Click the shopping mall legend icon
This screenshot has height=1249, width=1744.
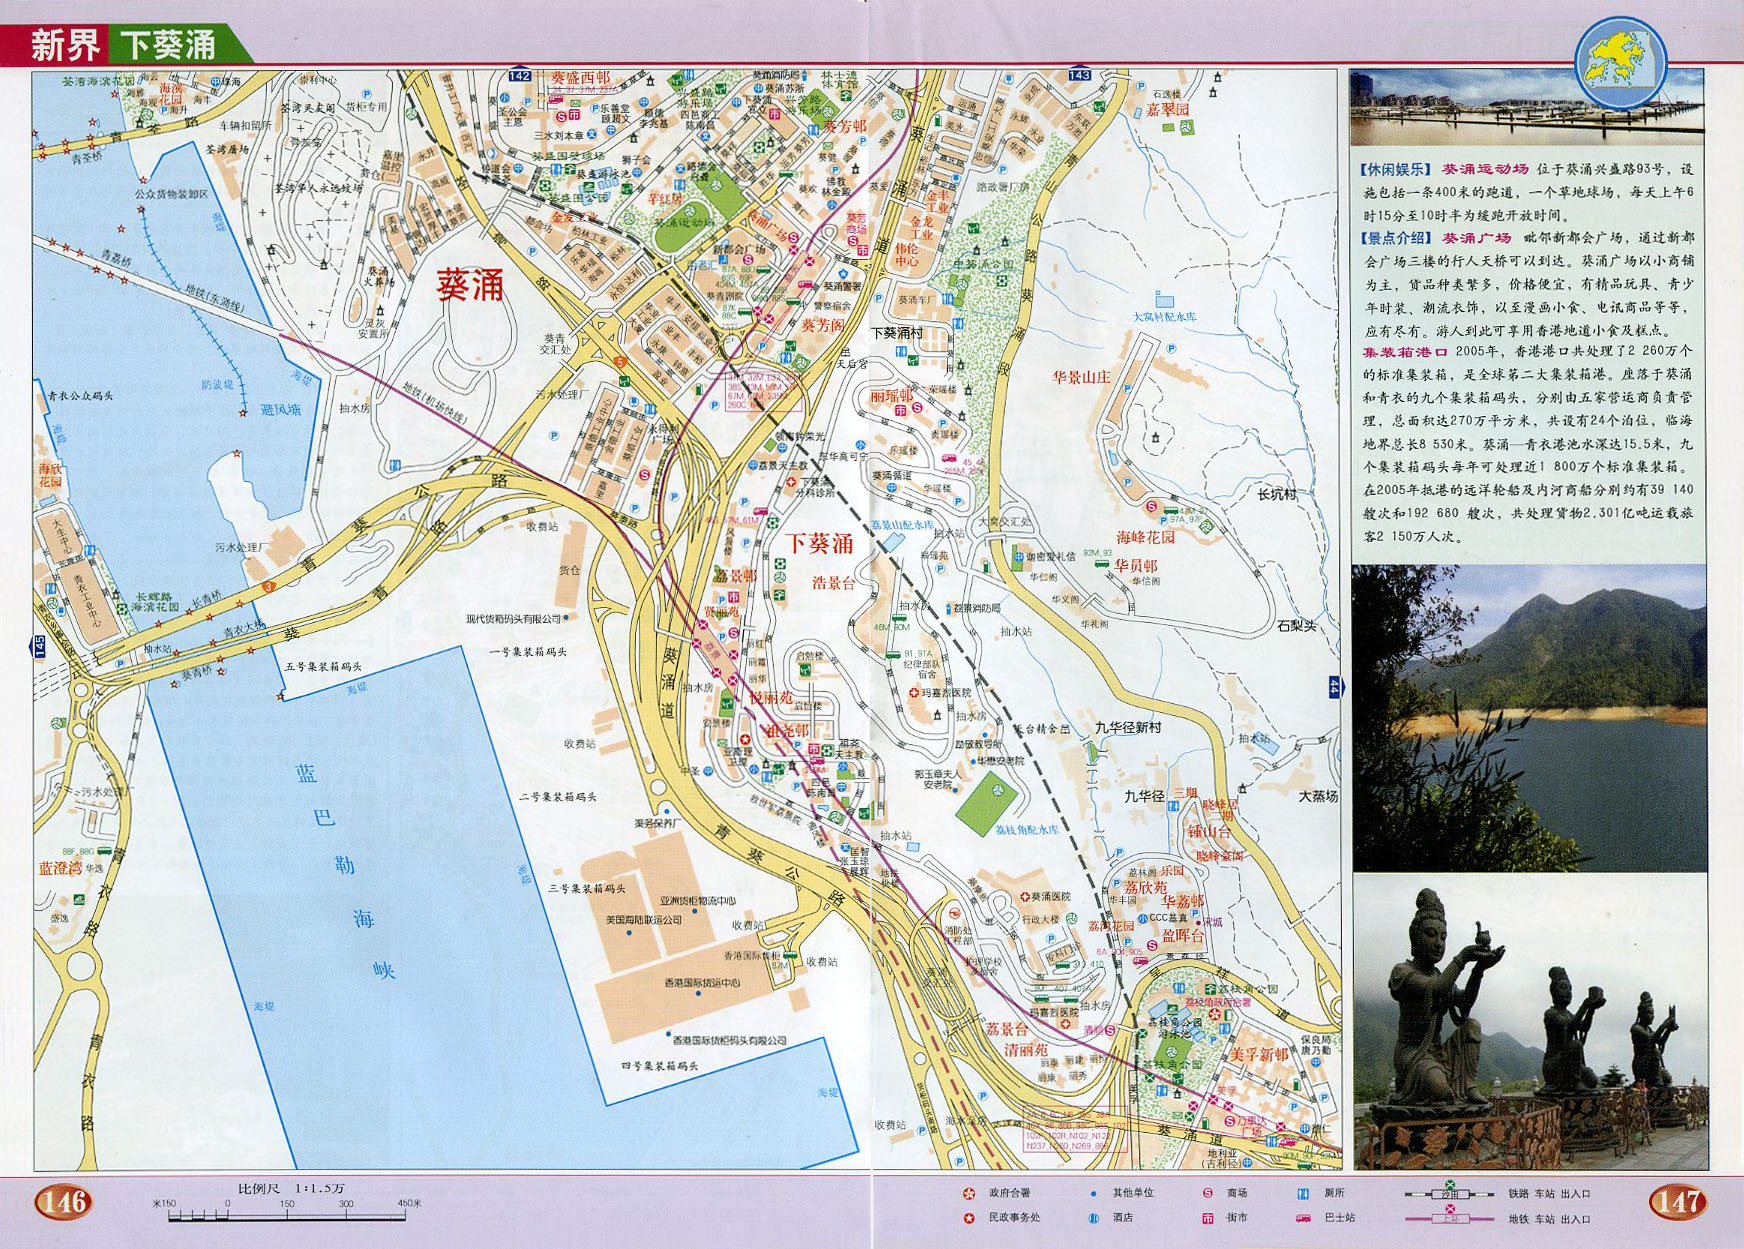pyautogui.click(x=1207, y=1193)
